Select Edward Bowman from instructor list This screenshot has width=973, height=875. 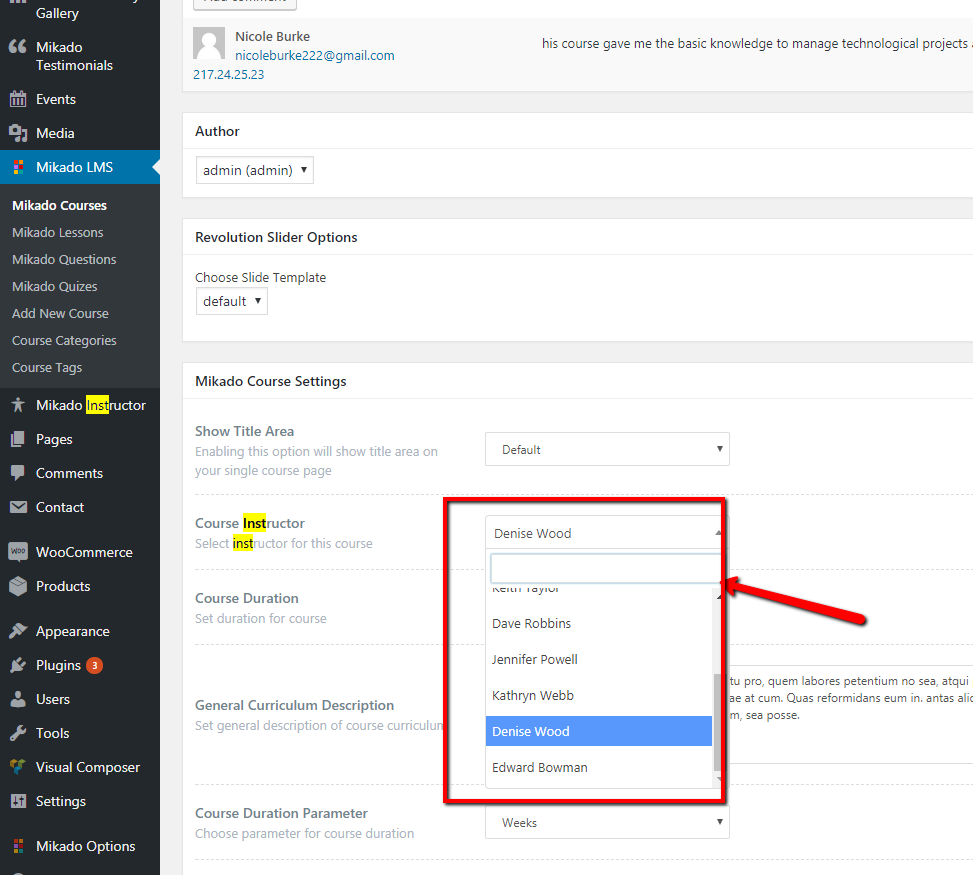pyautogui.click(x=599, y=767)
